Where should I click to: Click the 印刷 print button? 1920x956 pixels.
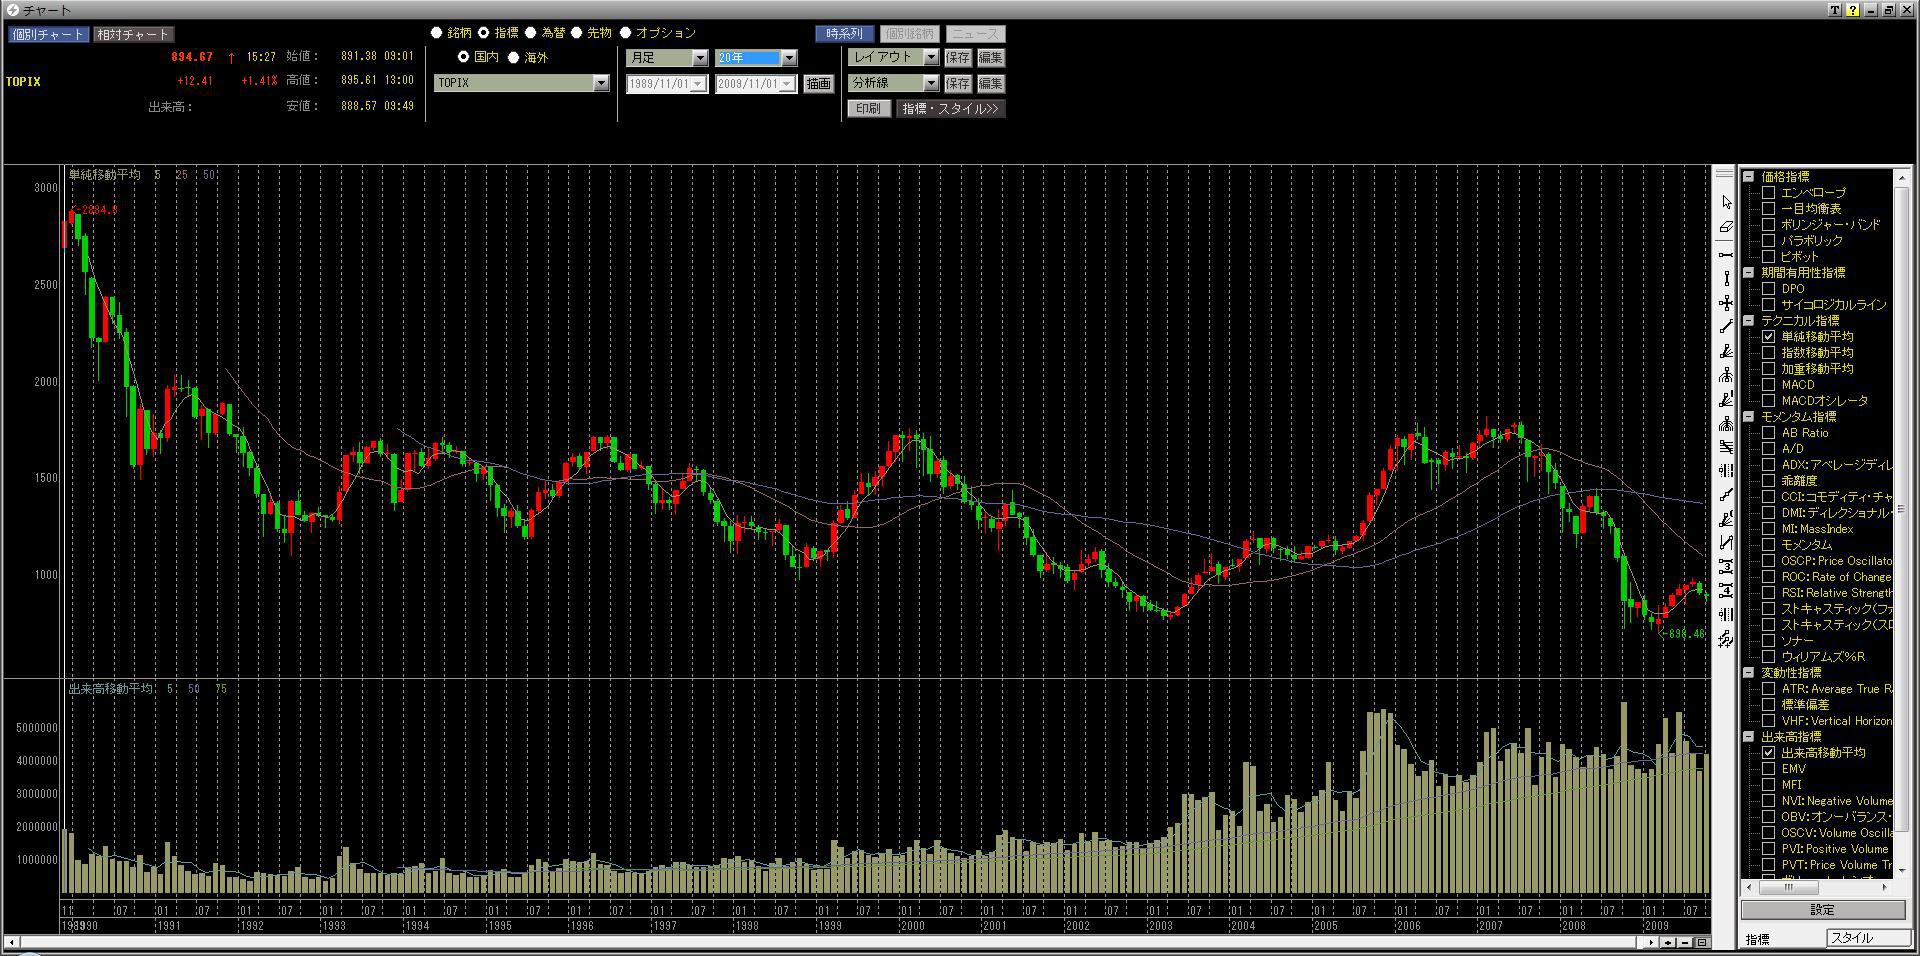pos(868,108)
